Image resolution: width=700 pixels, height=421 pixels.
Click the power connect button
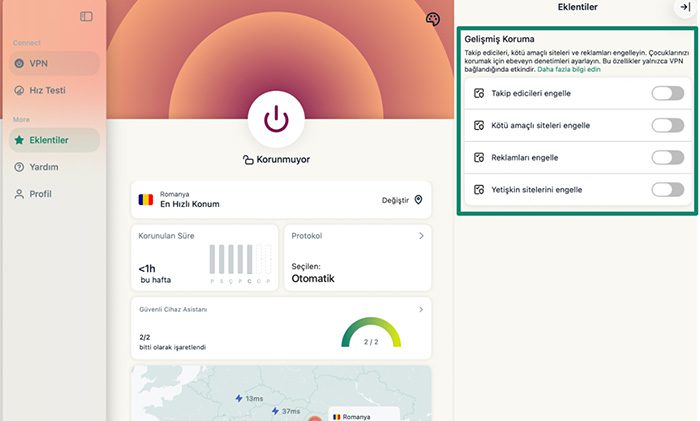pyautogui.click(x=276, y=119)
